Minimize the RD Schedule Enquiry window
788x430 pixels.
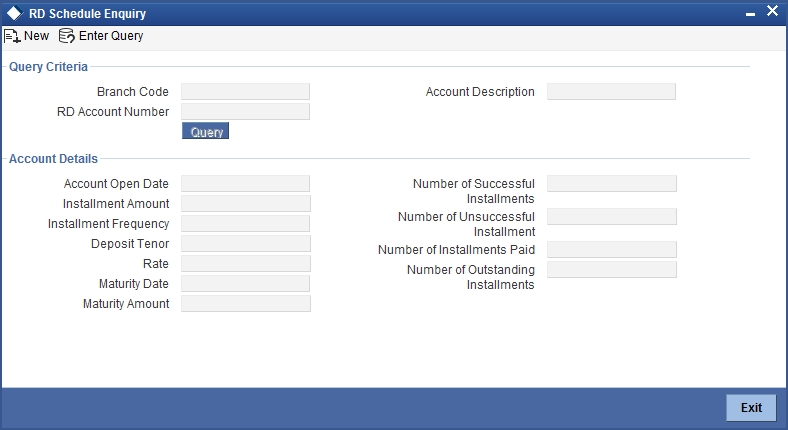(x=750, y=15)
